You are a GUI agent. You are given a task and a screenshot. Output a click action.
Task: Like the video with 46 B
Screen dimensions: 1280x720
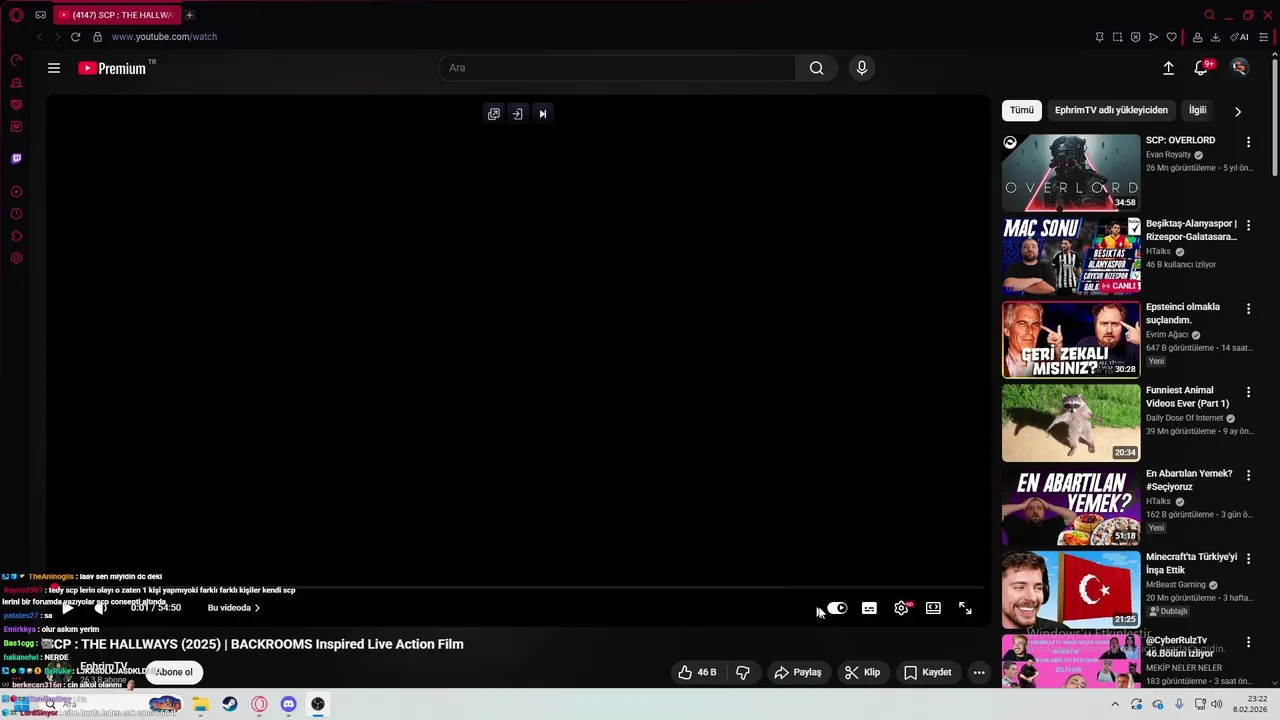697,672
